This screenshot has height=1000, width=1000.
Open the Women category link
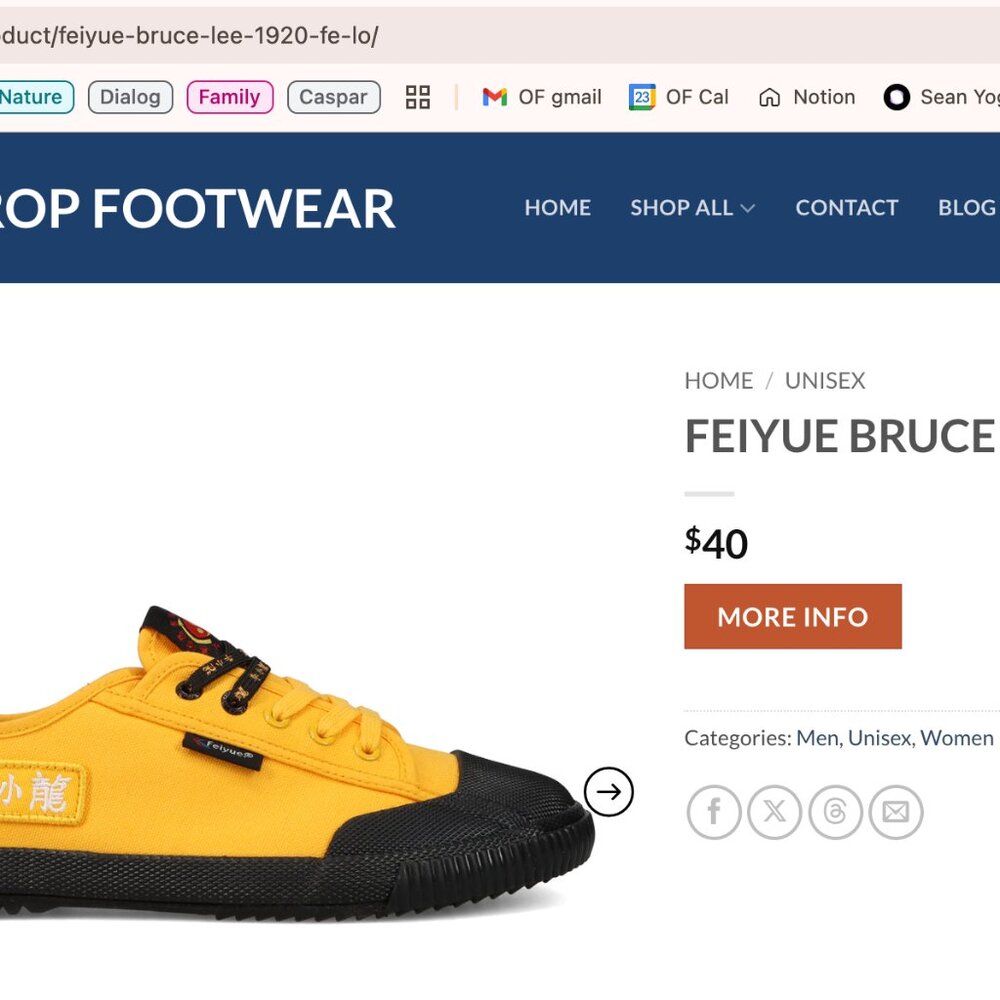pyautogui.click(x=958, y=738)
